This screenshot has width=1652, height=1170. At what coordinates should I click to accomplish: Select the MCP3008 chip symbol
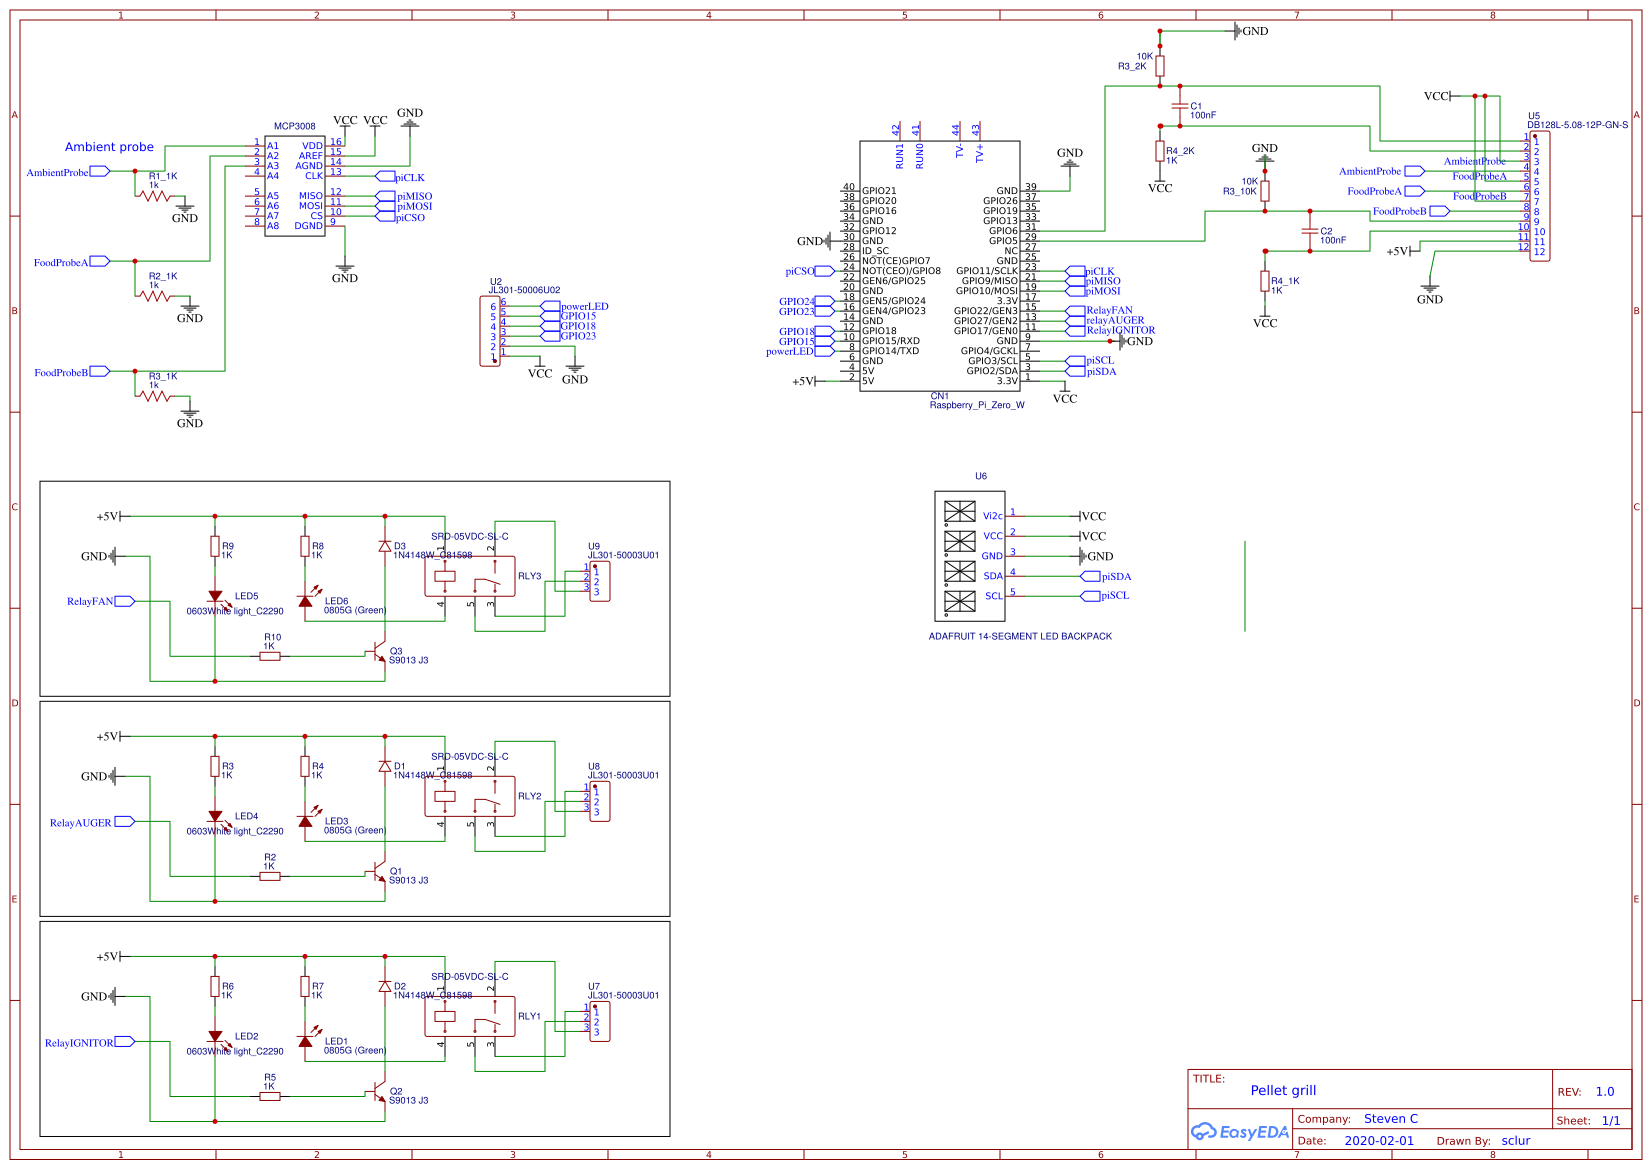(295, 185)
